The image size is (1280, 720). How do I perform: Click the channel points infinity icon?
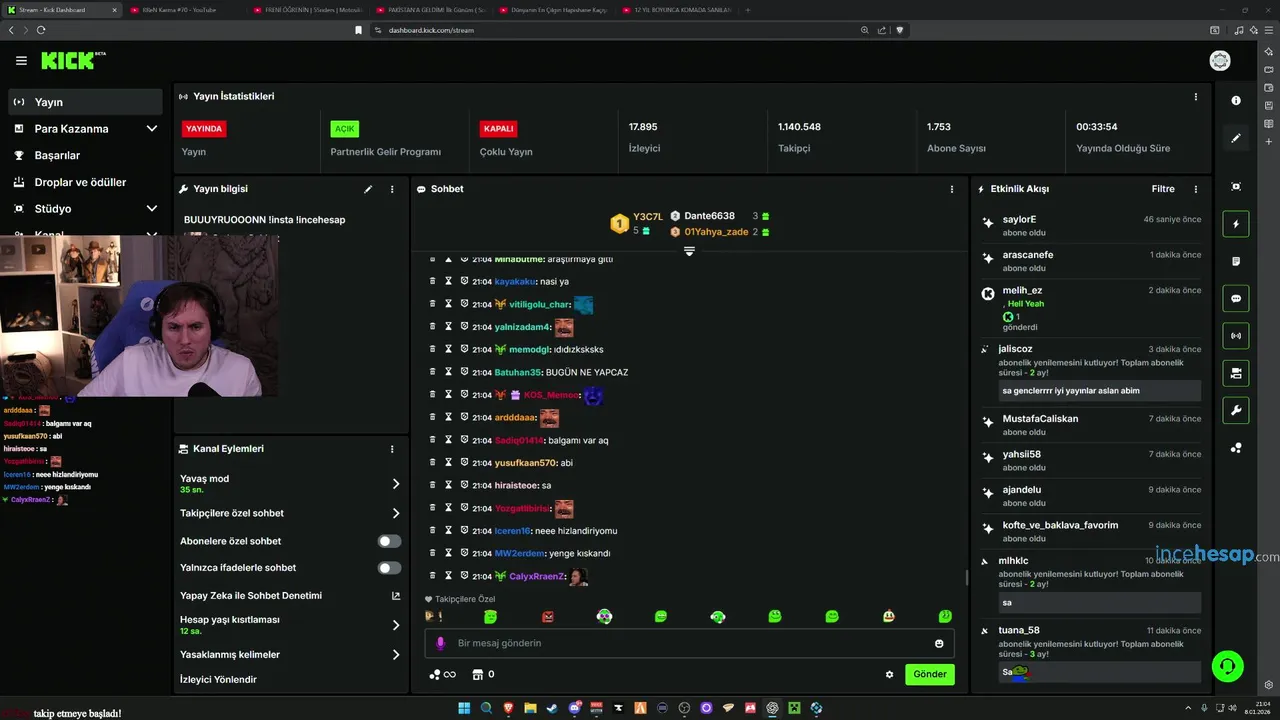pyautogui.click(x=442, y=674)
